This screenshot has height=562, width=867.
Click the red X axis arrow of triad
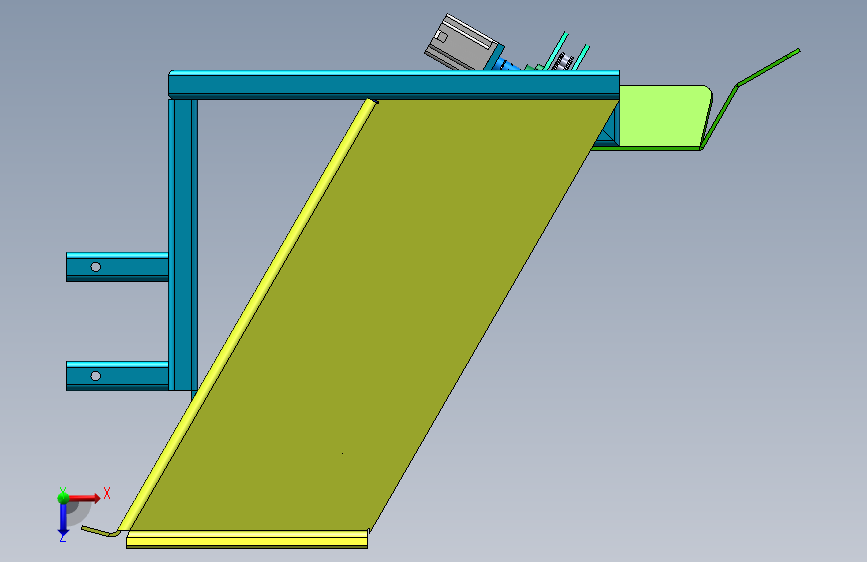(x=85, y=498)
